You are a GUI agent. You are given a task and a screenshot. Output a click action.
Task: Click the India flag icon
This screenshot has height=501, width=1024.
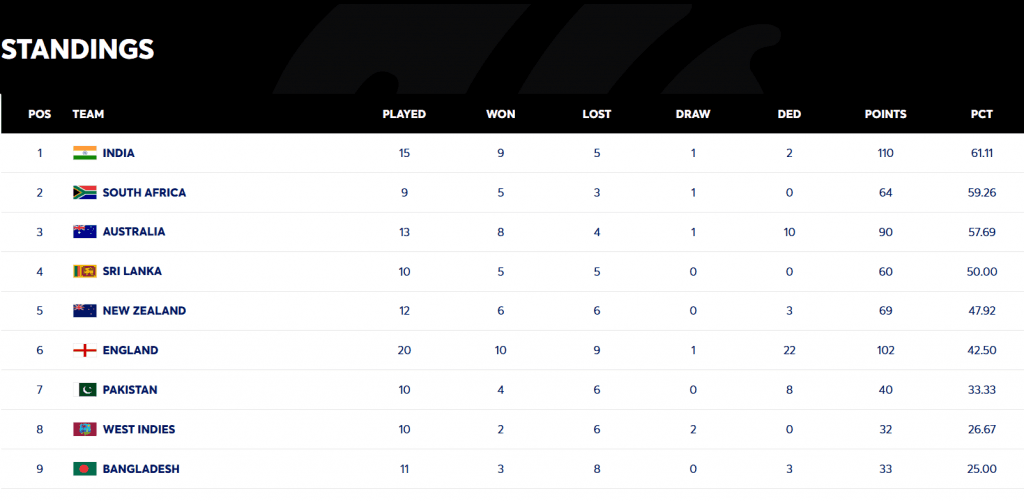tap(84, 153)
